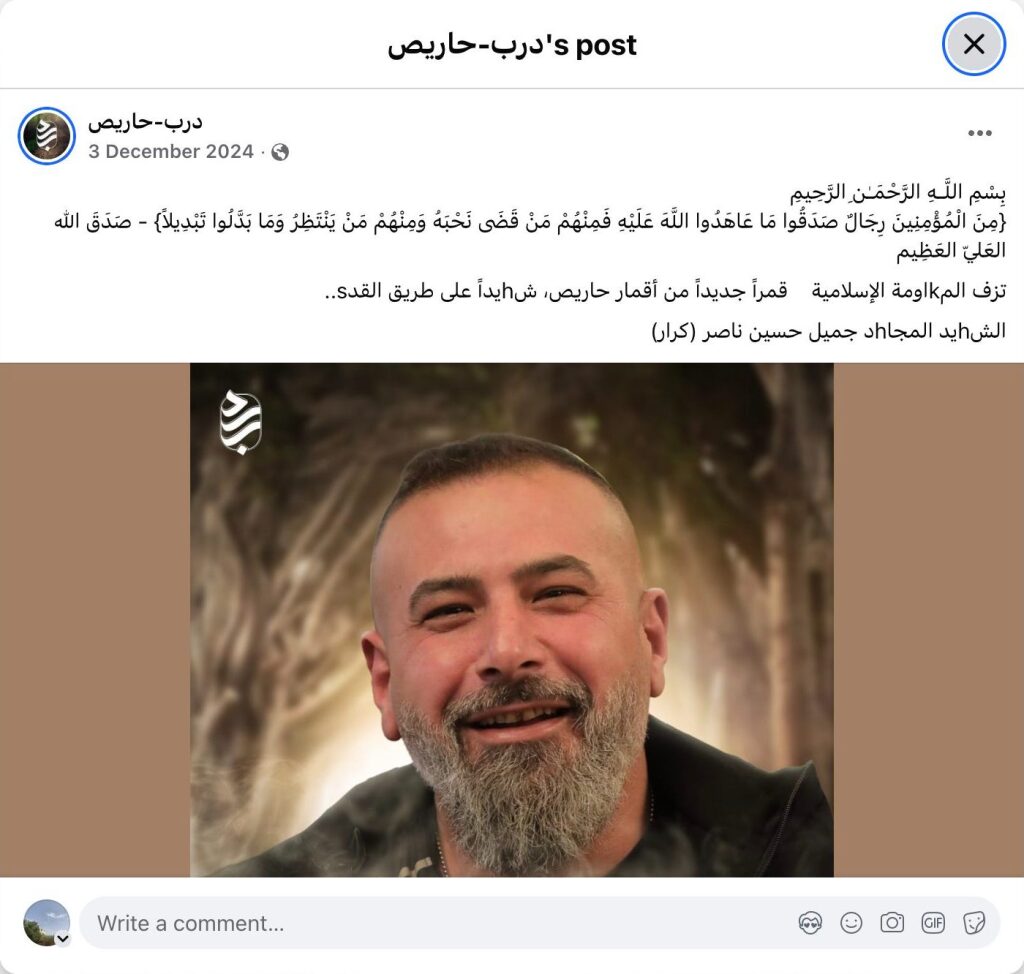The width and height of the screenshot is (1024, 974).
Task: Add a GIF to the comment
Action: [x=933, y=923]
